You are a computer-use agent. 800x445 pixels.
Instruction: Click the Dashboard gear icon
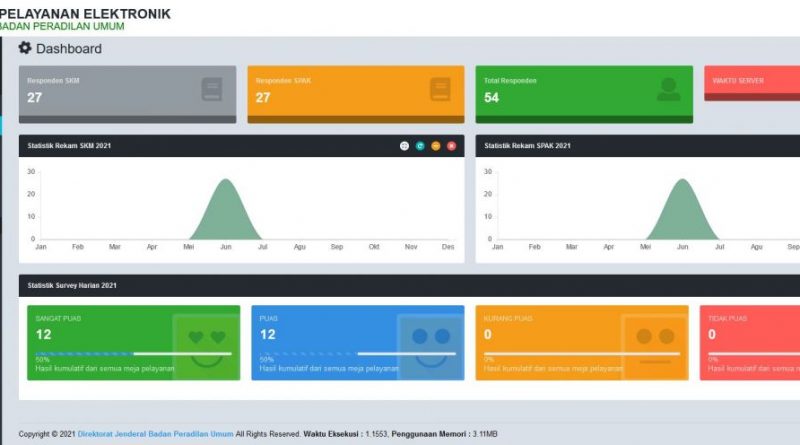coord(25,48)
